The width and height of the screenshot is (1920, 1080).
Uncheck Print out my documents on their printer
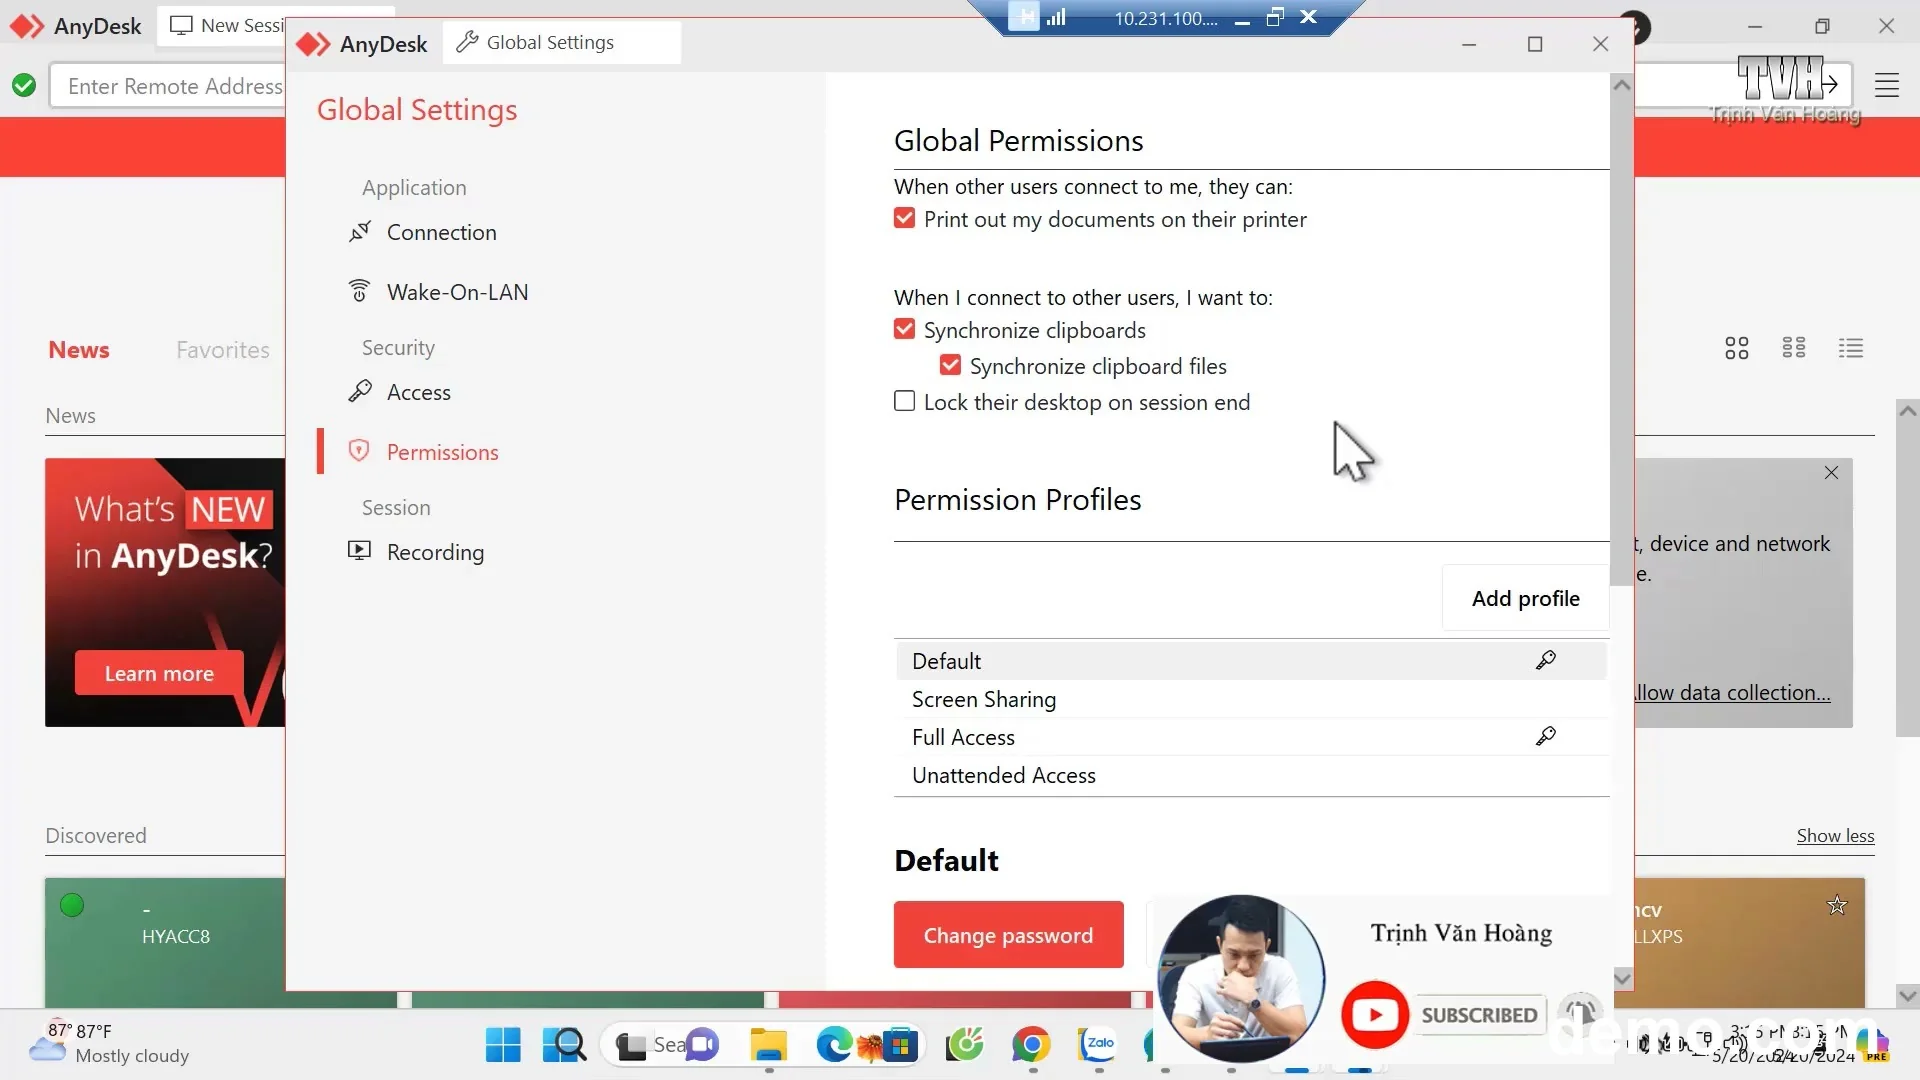point(904,218)
